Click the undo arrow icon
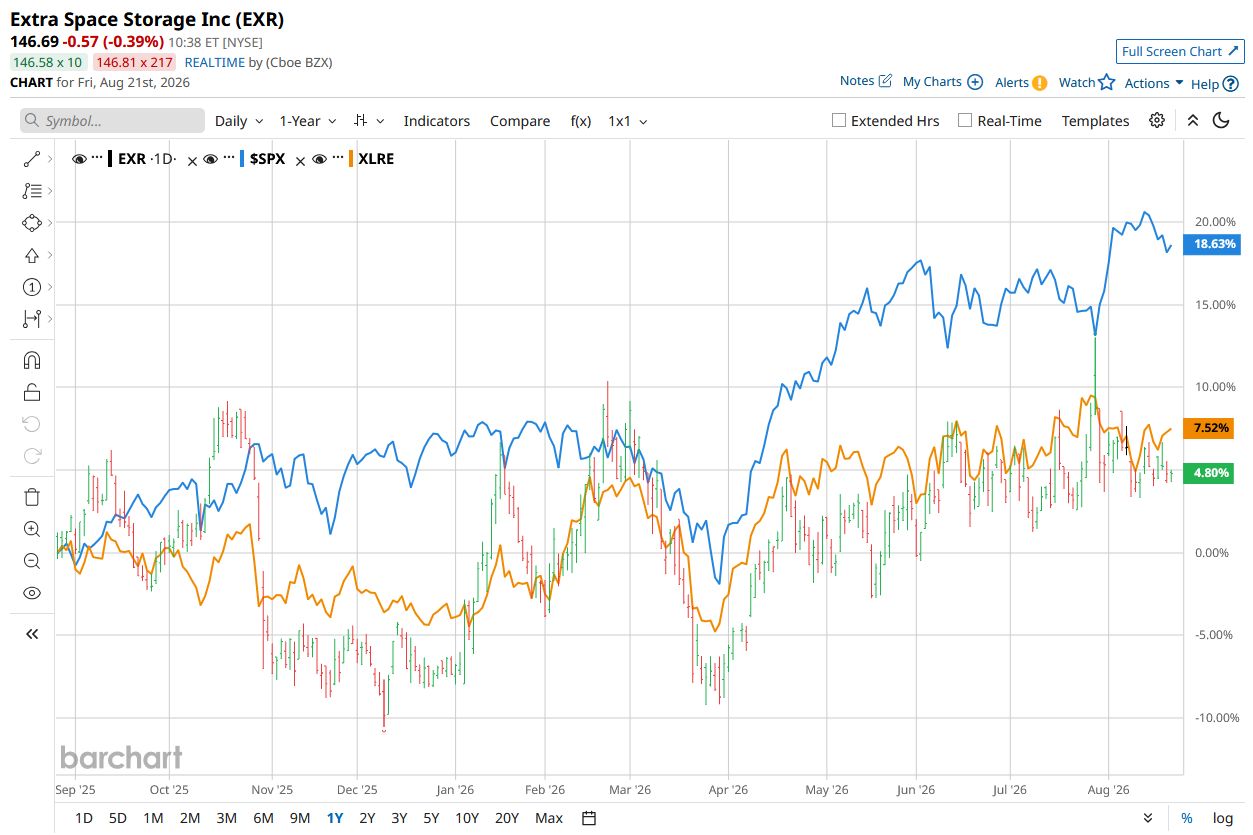The width and height of the screenshot is (1253, 835). (31, 424)
